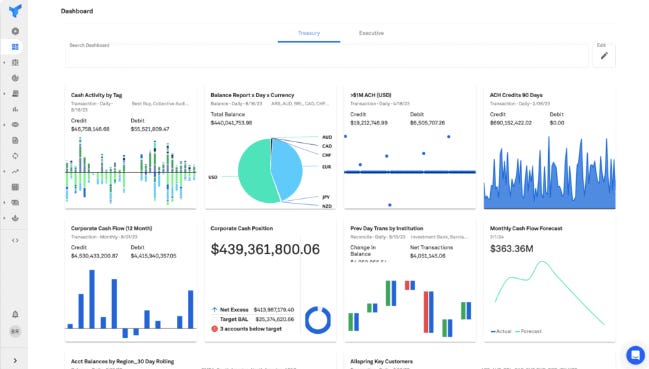This screenshot has height=369, width=649.
Task: Click the Dashboard page heading
Action: point(77,11)
